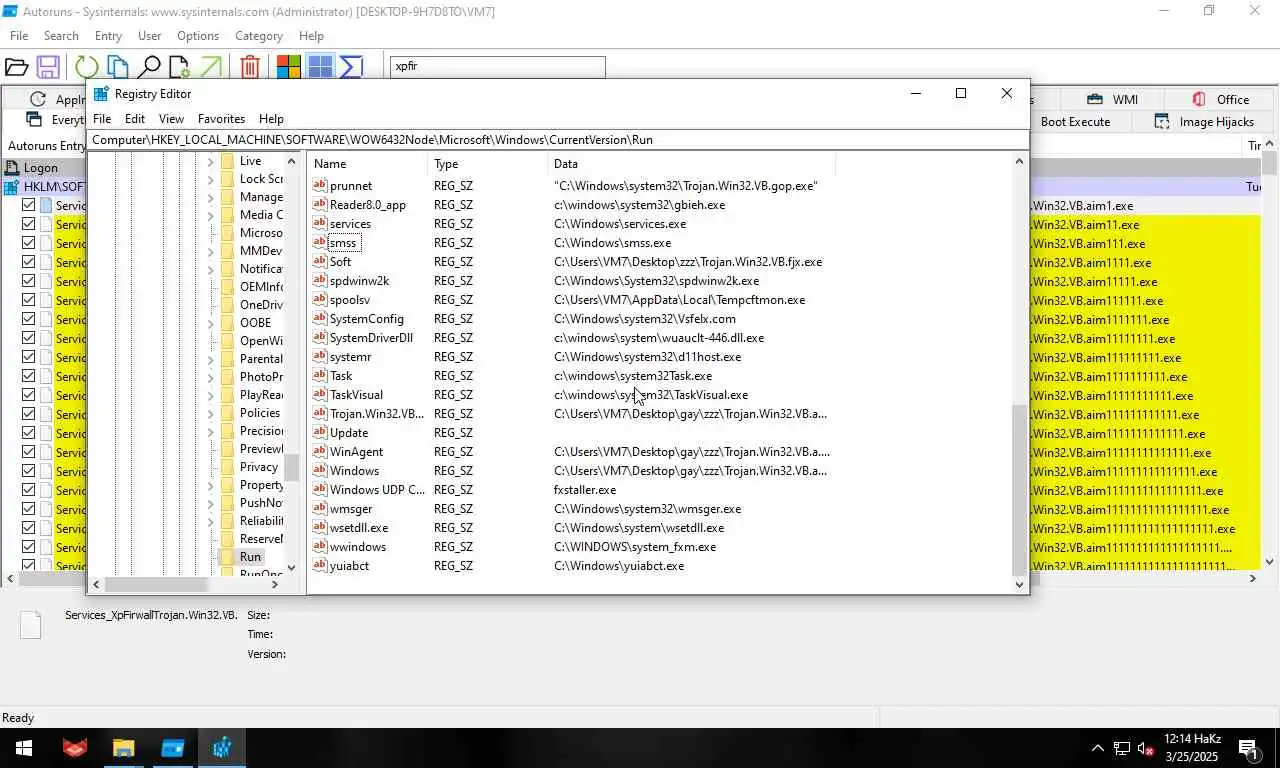Uncheck the Autoruns entry ending aim1.exe
Viewport: 1280px width, 768px height.
(x=28, y=205)
